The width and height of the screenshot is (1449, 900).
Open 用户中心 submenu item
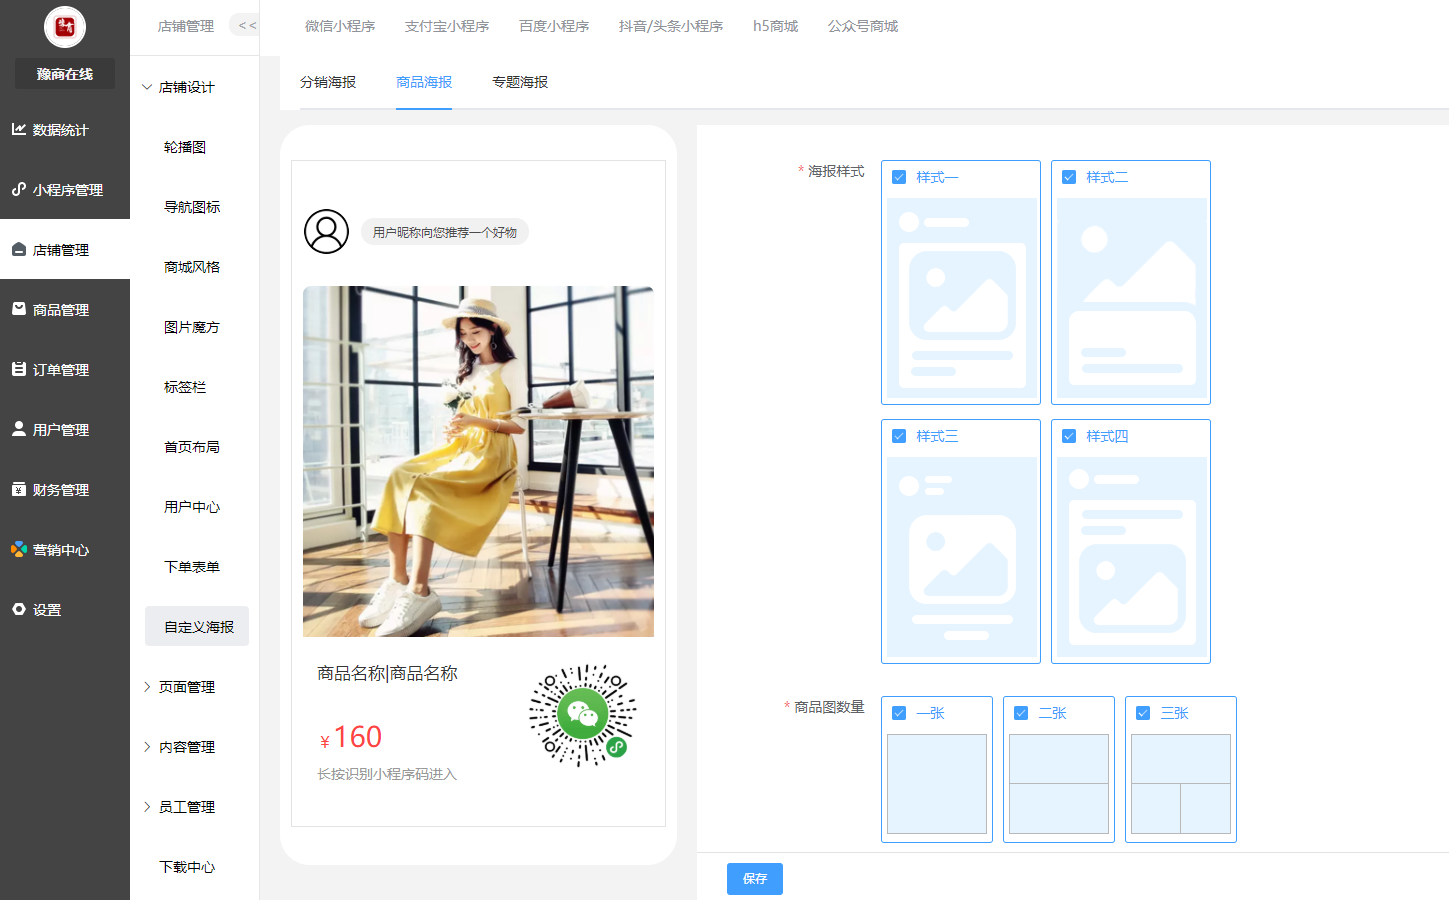192,507
